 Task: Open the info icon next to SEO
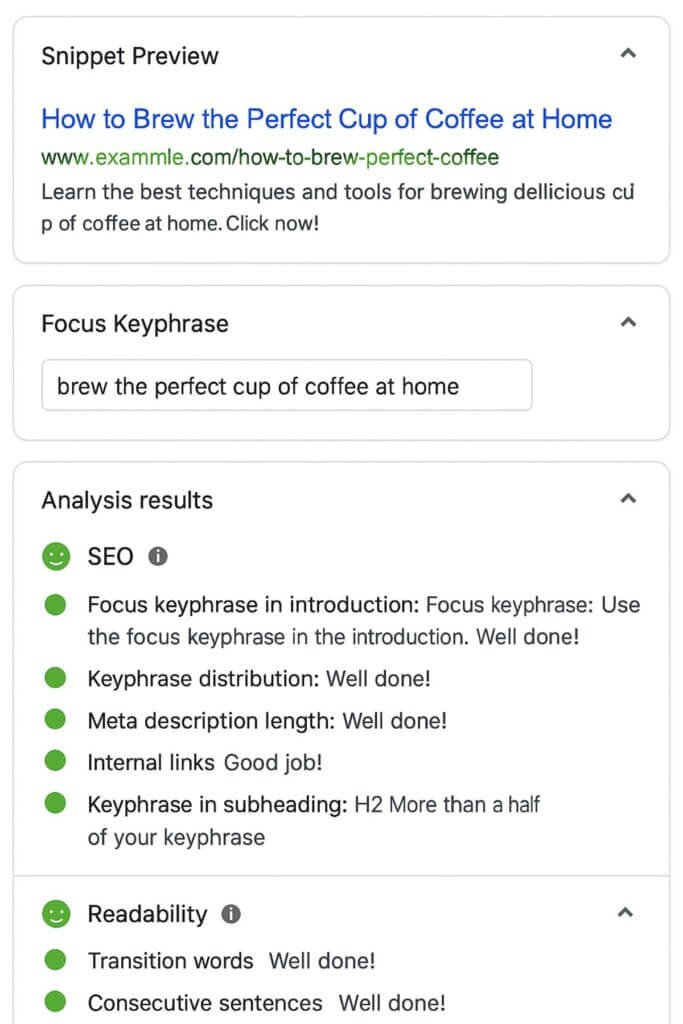(157, 557)
